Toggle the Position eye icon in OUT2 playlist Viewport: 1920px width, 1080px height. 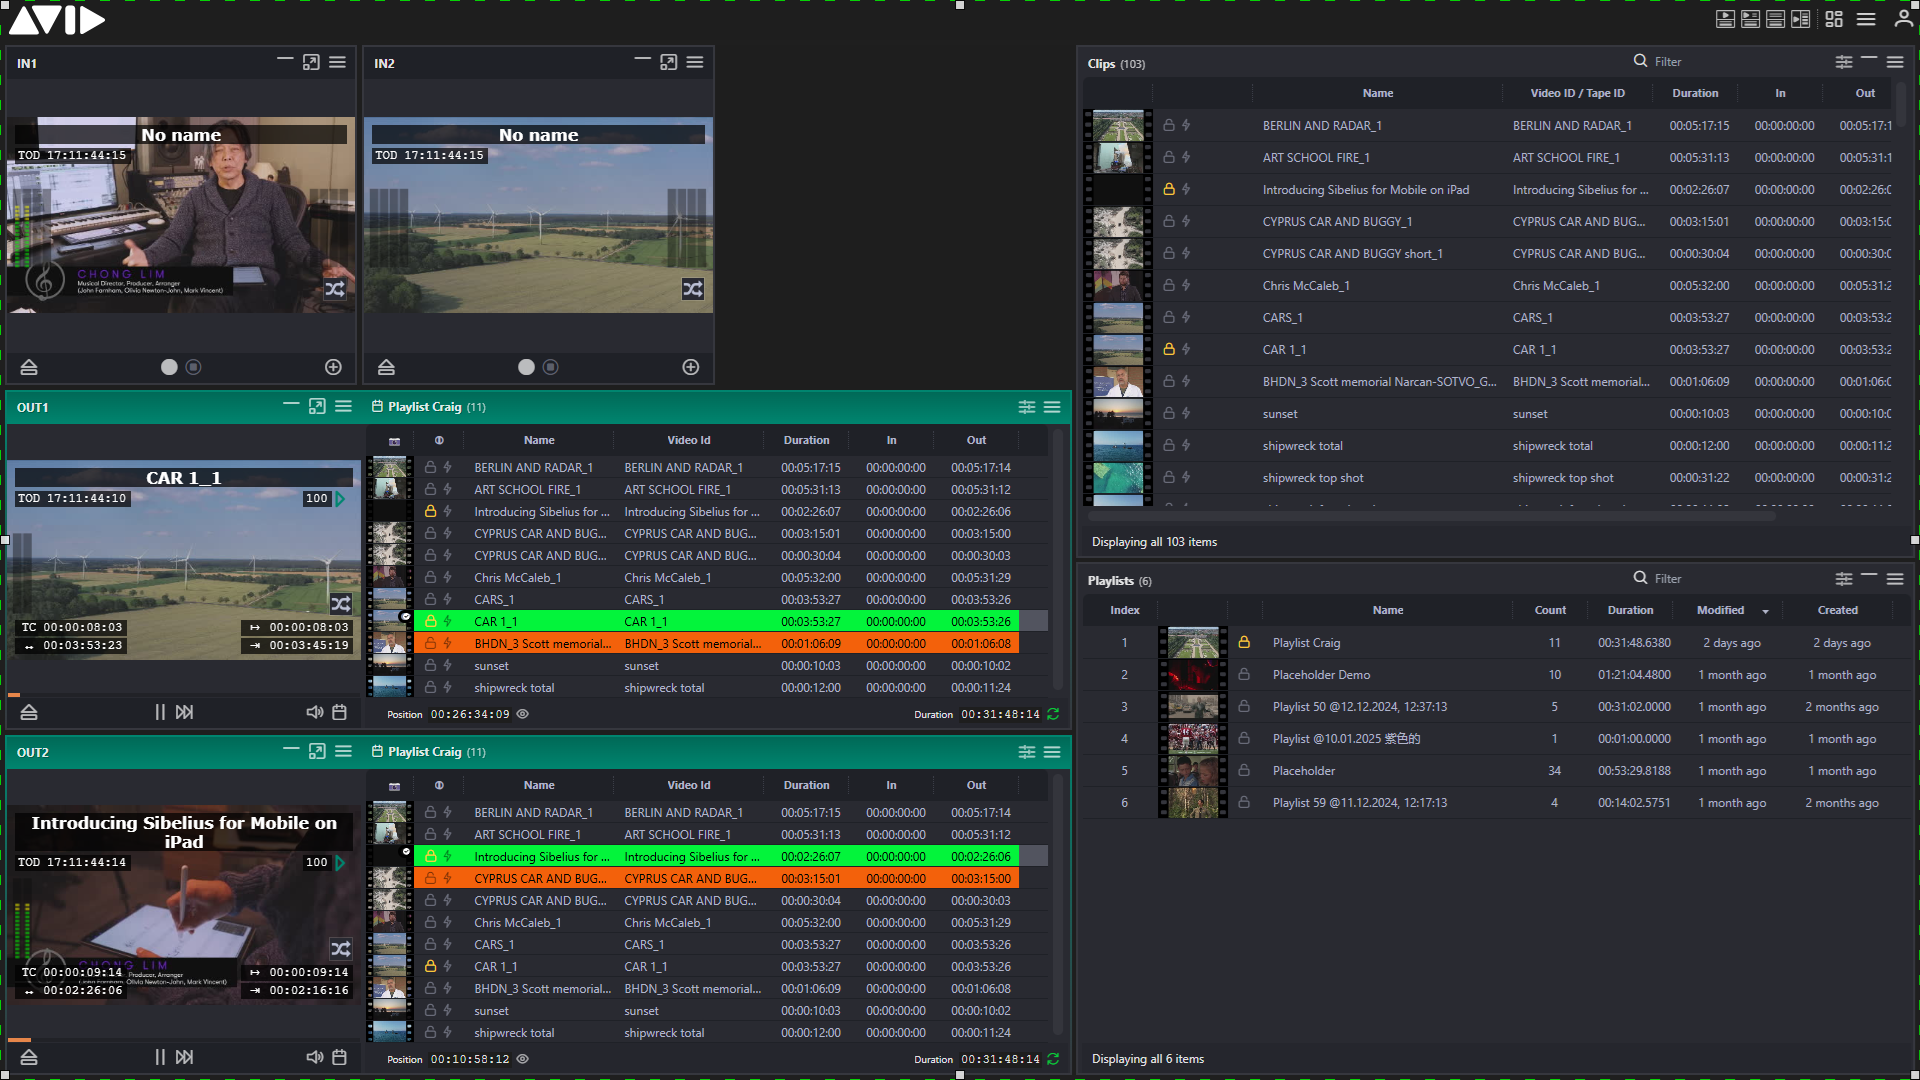[522, 1059]
